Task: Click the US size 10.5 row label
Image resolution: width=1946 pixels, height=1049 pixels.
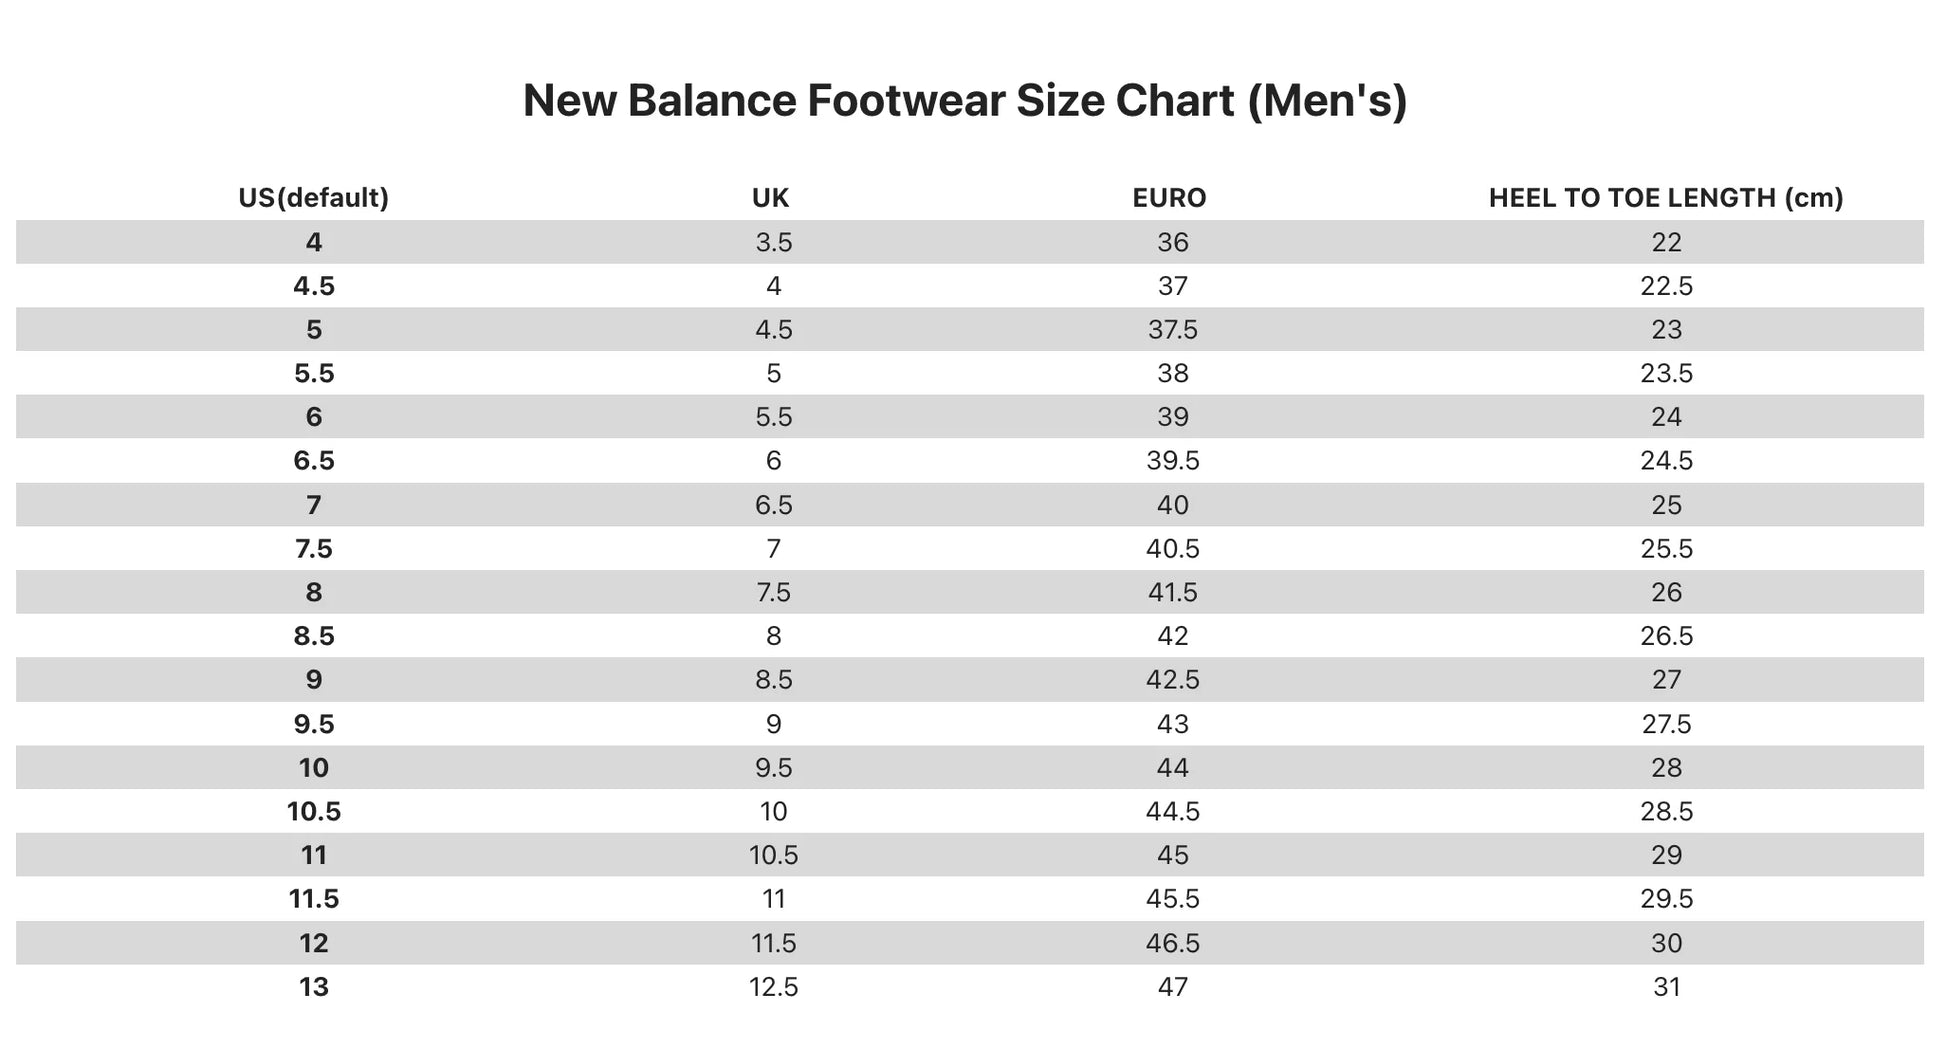Action: (x=313, y=812)
